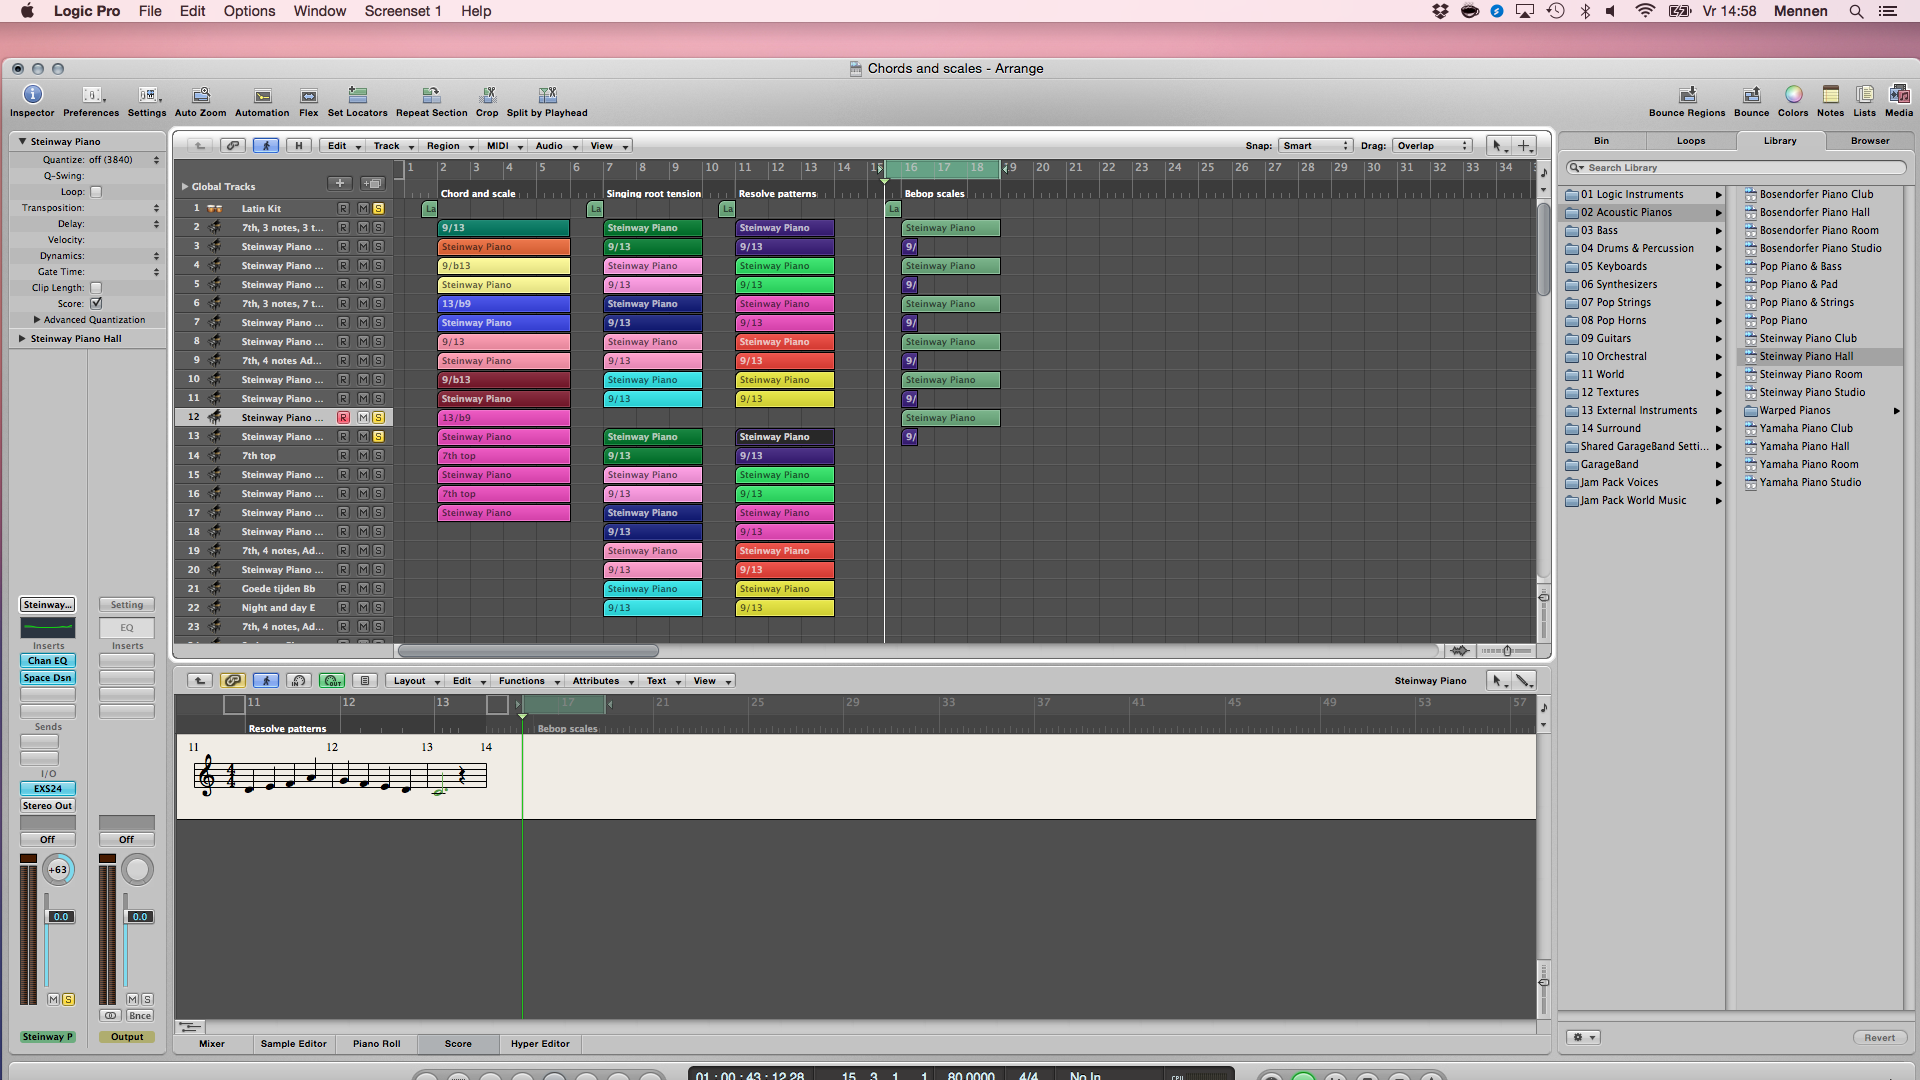This screenshot has width=1920, height=1080.
Task: Click the Piano Roll button
Action: 376,1044
